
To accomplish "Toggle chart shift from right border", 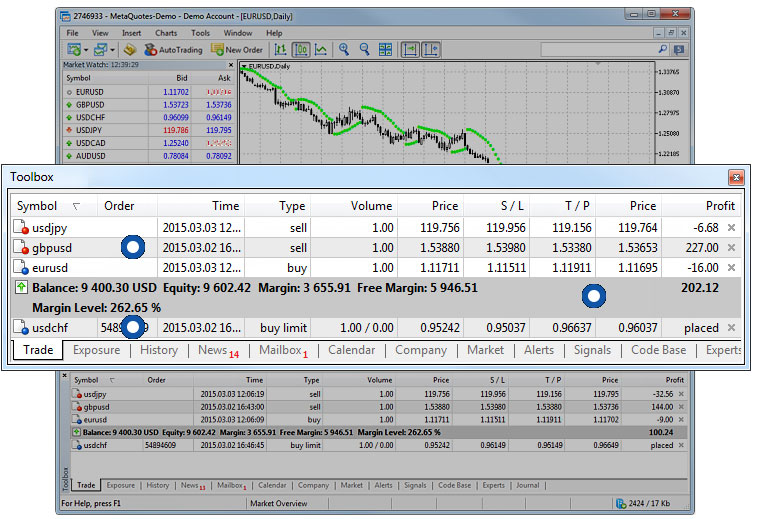I will tap(431, 49).
